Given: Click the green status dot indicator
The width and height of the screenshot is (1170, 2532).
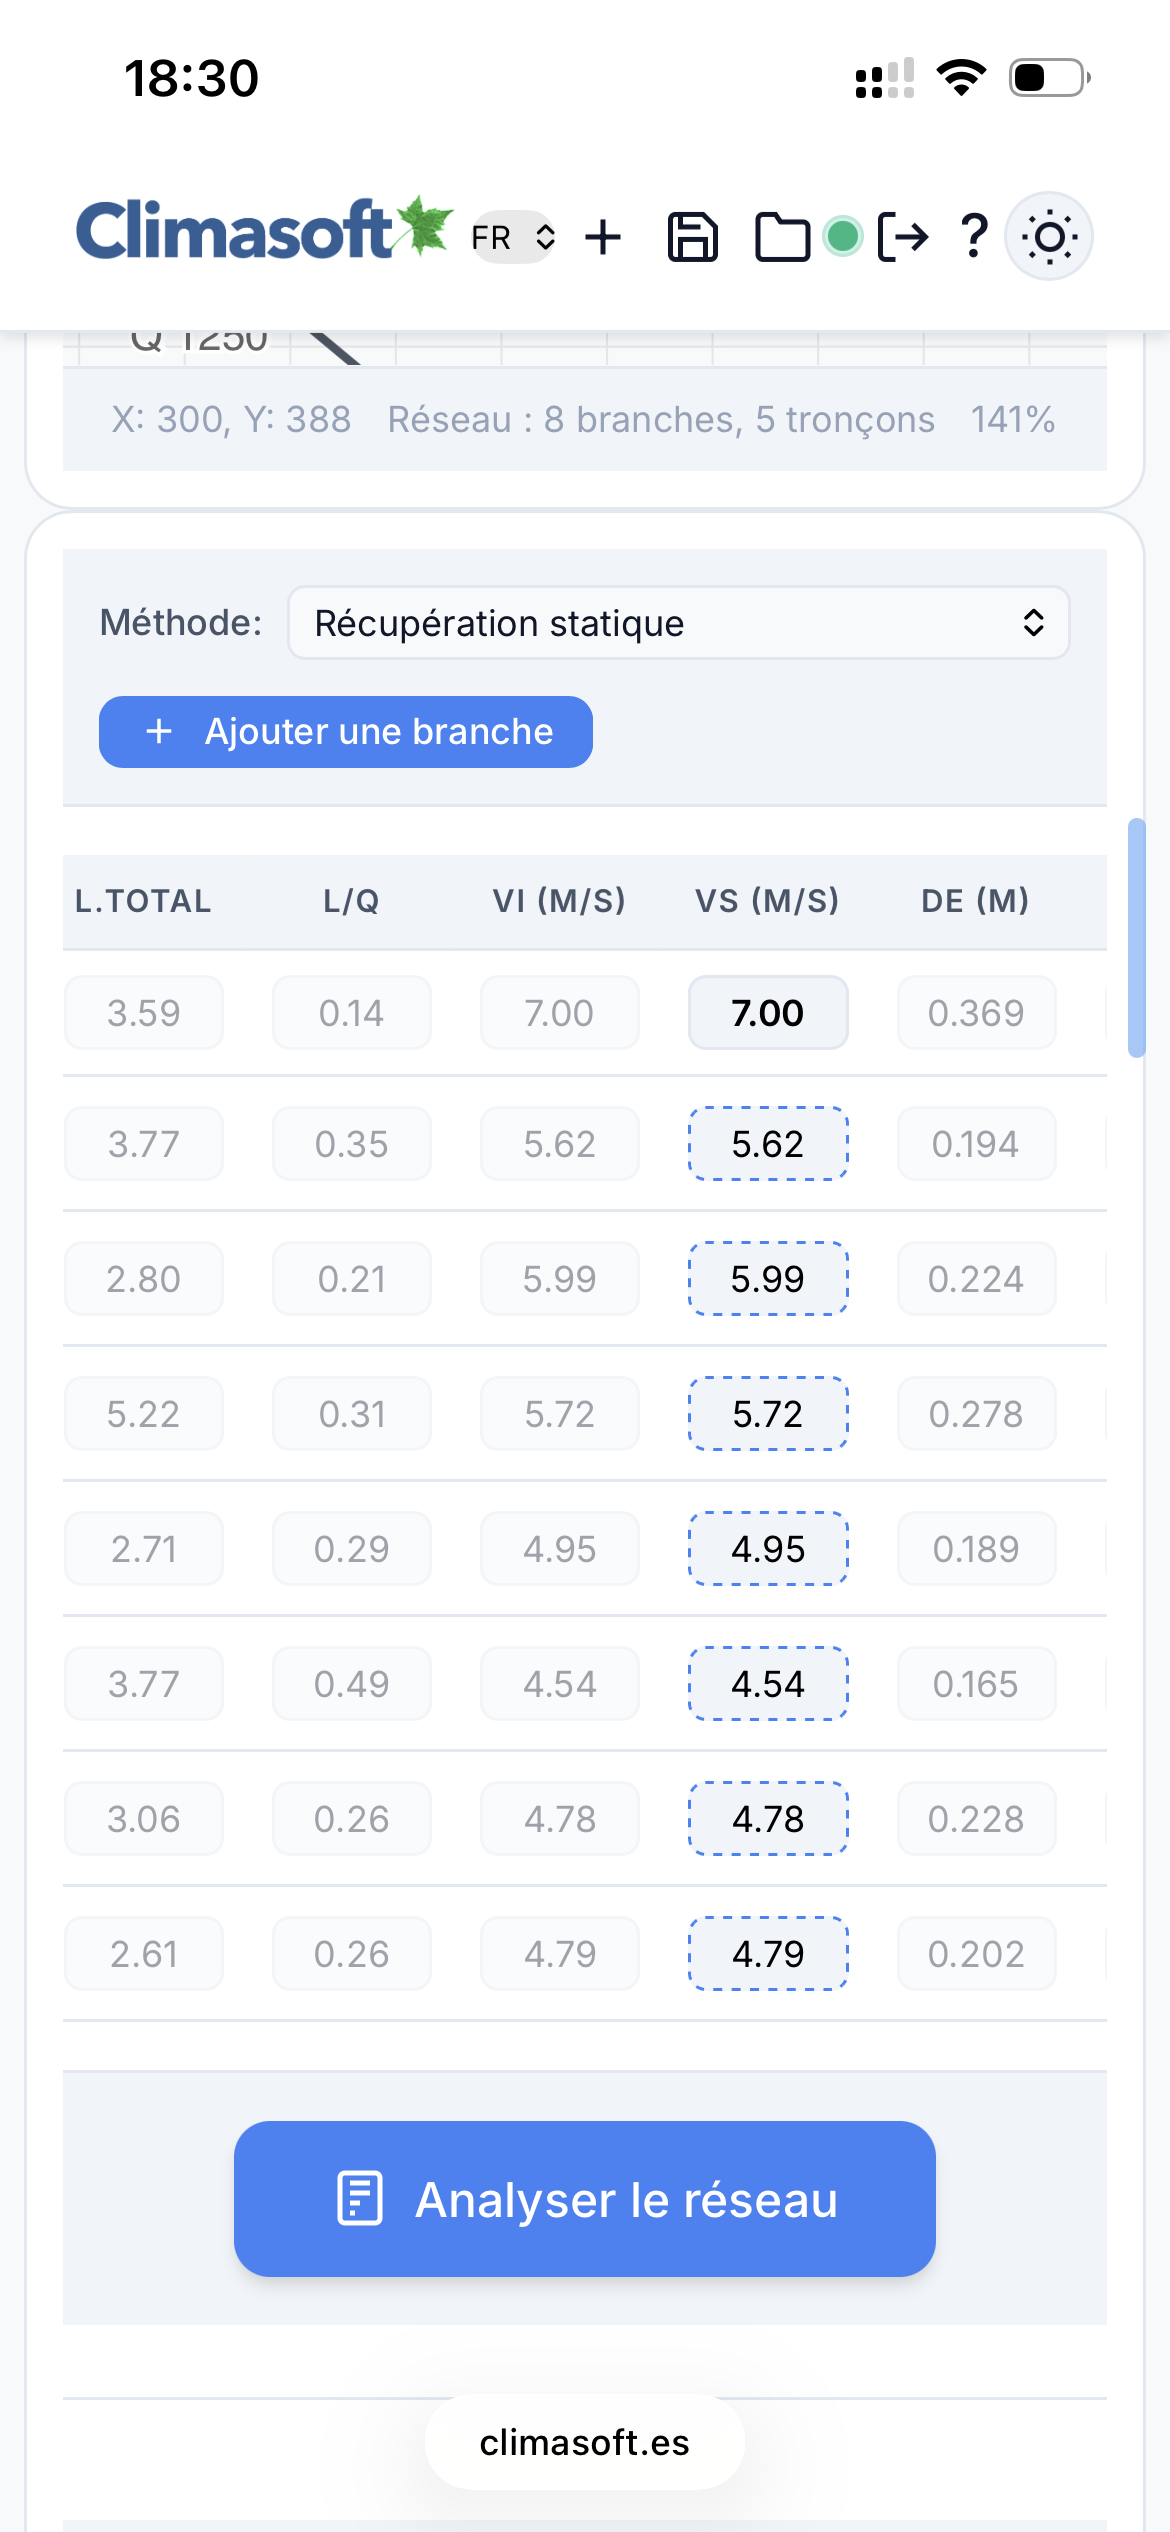Looking at the screenshot, I should coord(843,237).
